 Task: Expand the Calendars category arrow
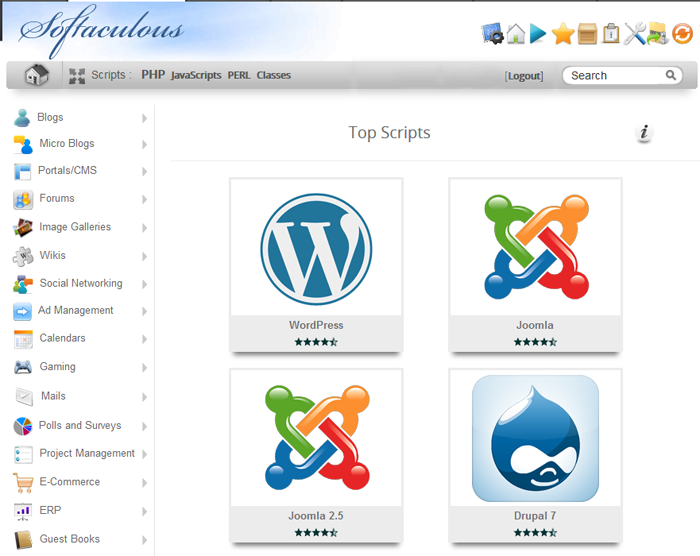tap(144, 339)
